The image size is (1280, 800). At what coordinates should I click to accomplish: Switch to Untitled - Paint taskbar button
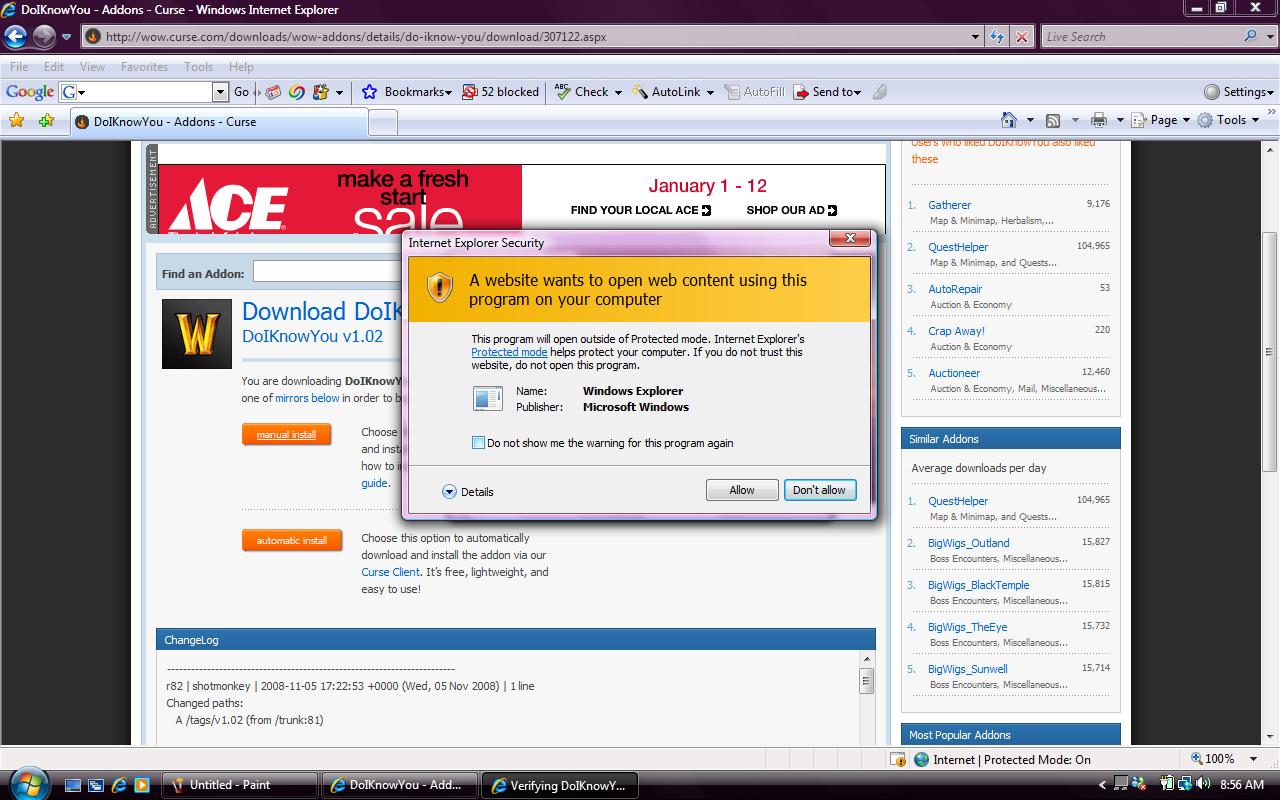tap(240, 785)
